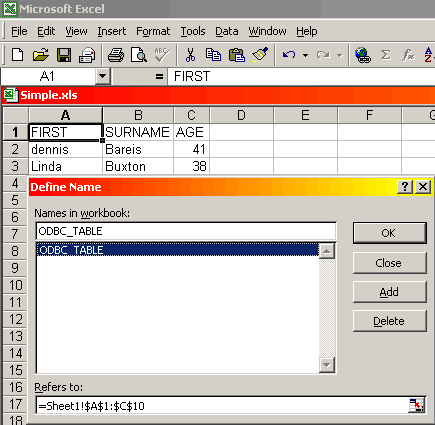
Task: Select column D header
Action: tap(241, 115)
